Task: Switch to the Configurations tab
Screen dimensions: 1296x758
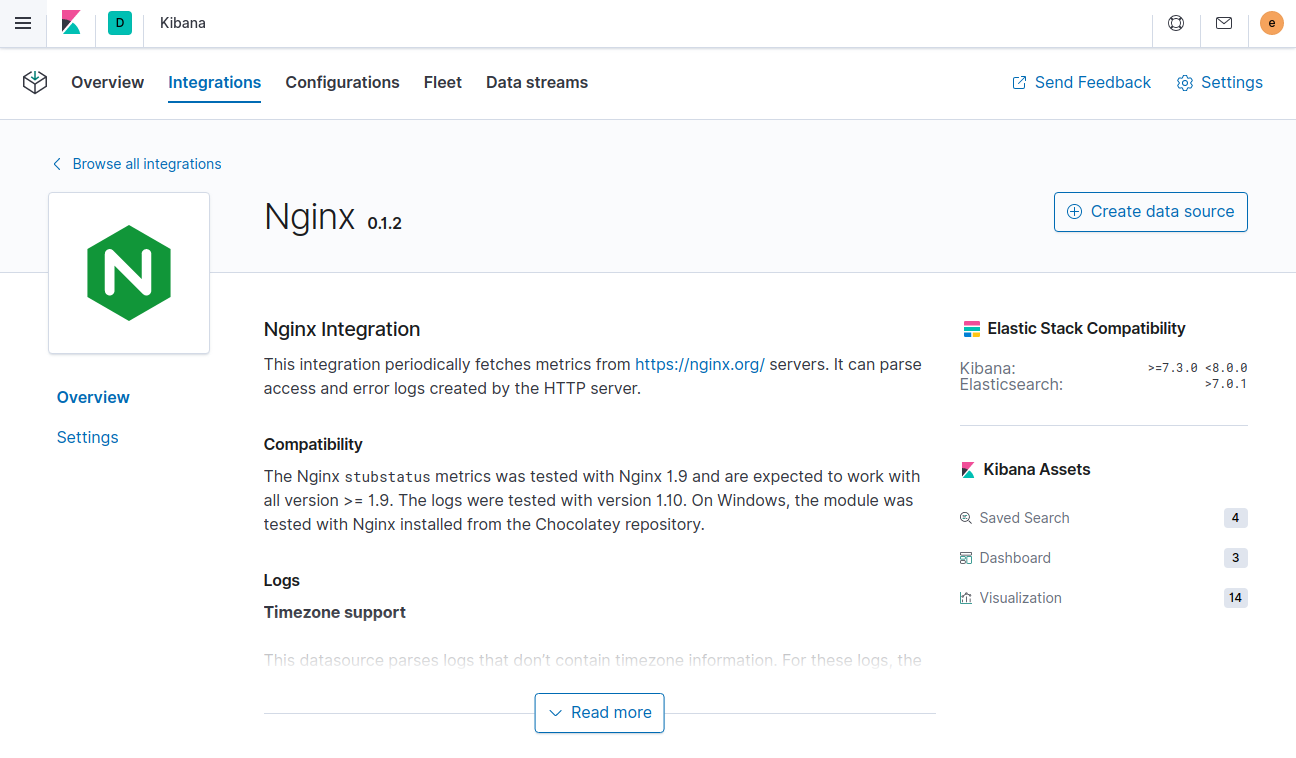Action: [342, 82]
